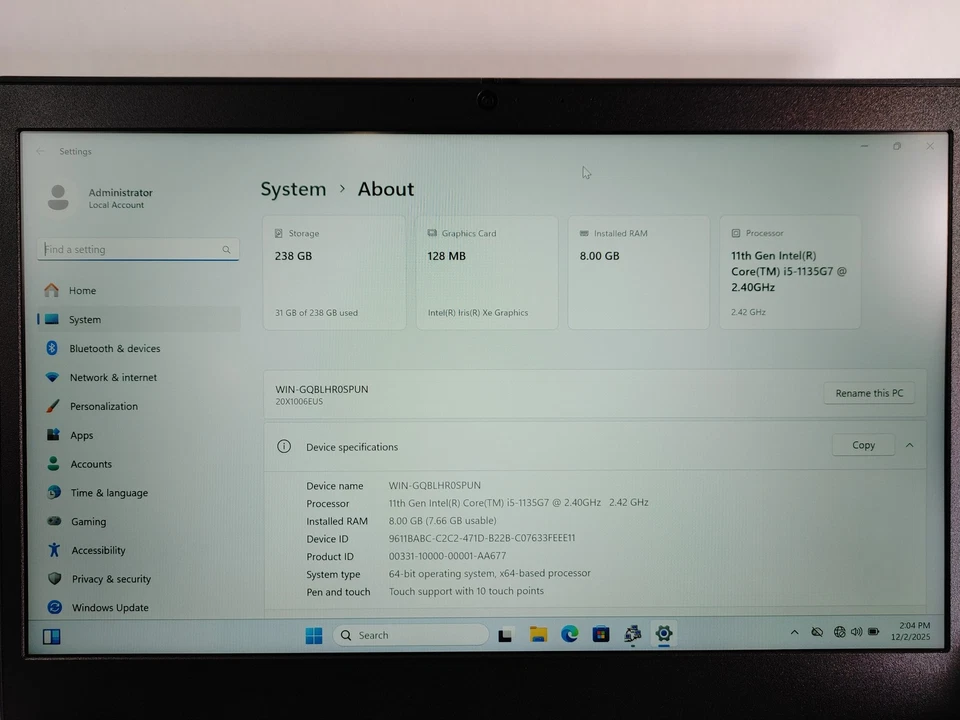
Task: Click the Time & language icon
Action: pos(52,492)
